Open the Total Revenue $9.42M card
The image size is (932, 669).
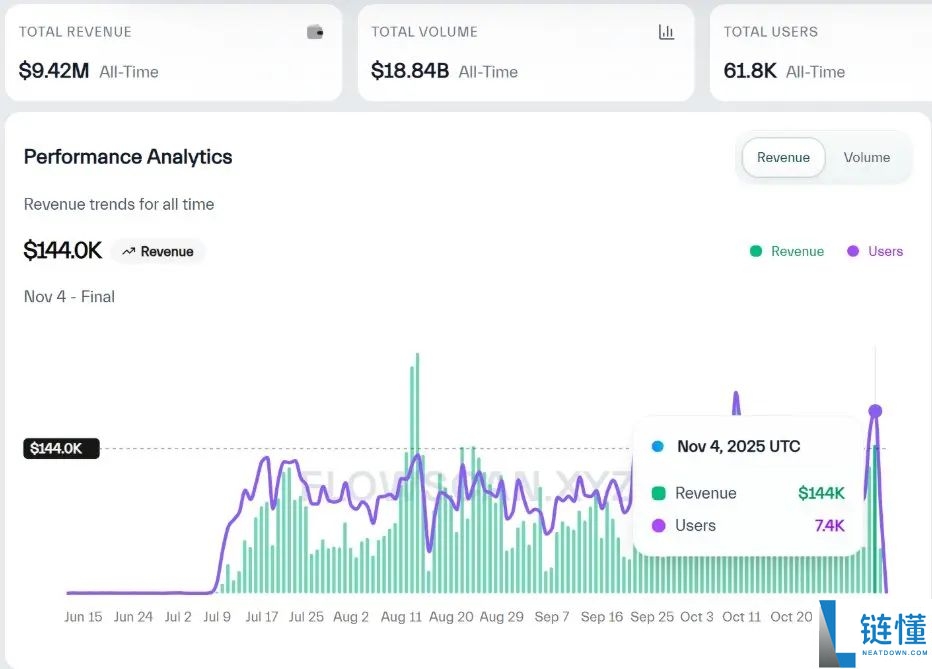click(173, 52)
